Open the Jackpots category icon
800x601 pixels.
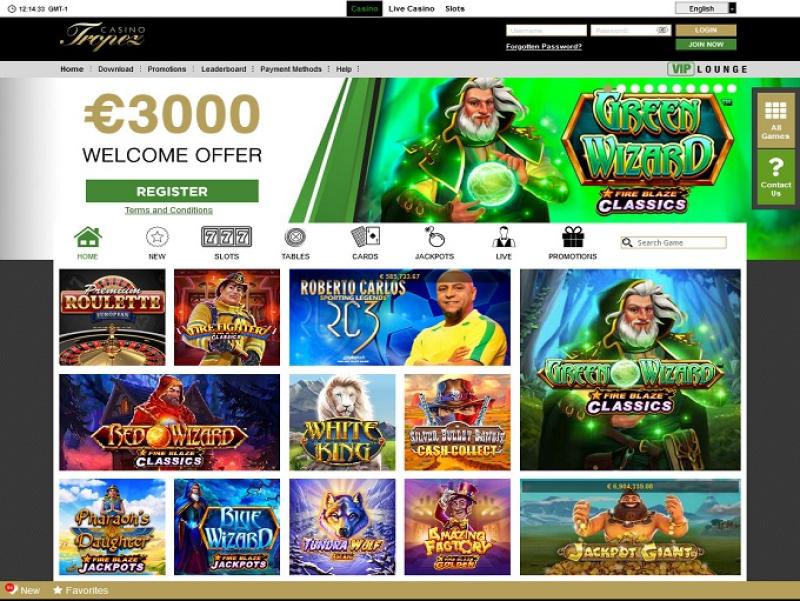[434, 237]
